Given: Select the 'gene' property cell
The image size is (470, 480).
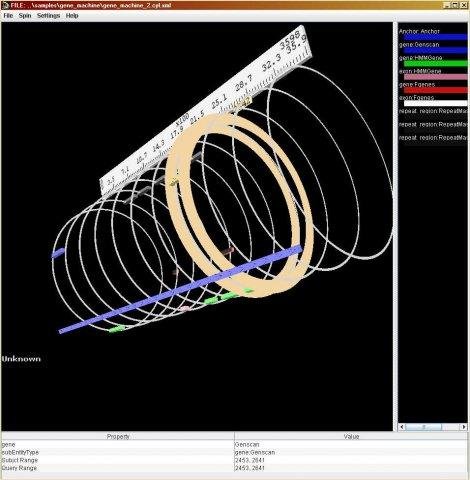Looking at the screenshot, I should tap(118, 444).
